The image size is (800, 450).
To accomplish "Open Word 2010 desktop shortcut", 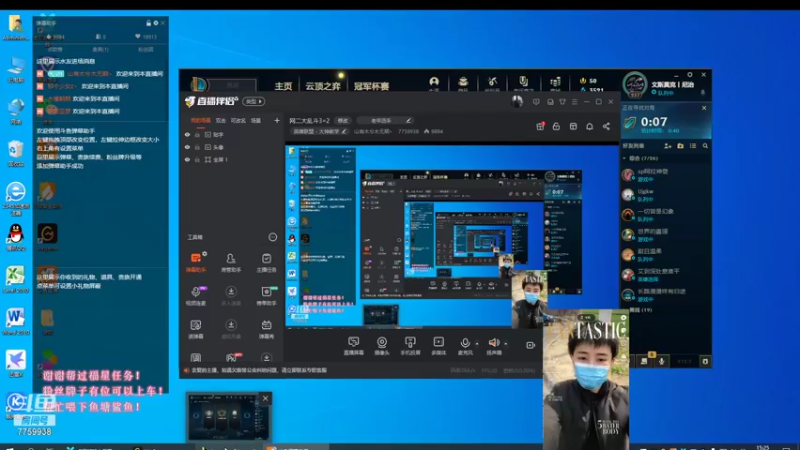I will [x=15, y=322].
